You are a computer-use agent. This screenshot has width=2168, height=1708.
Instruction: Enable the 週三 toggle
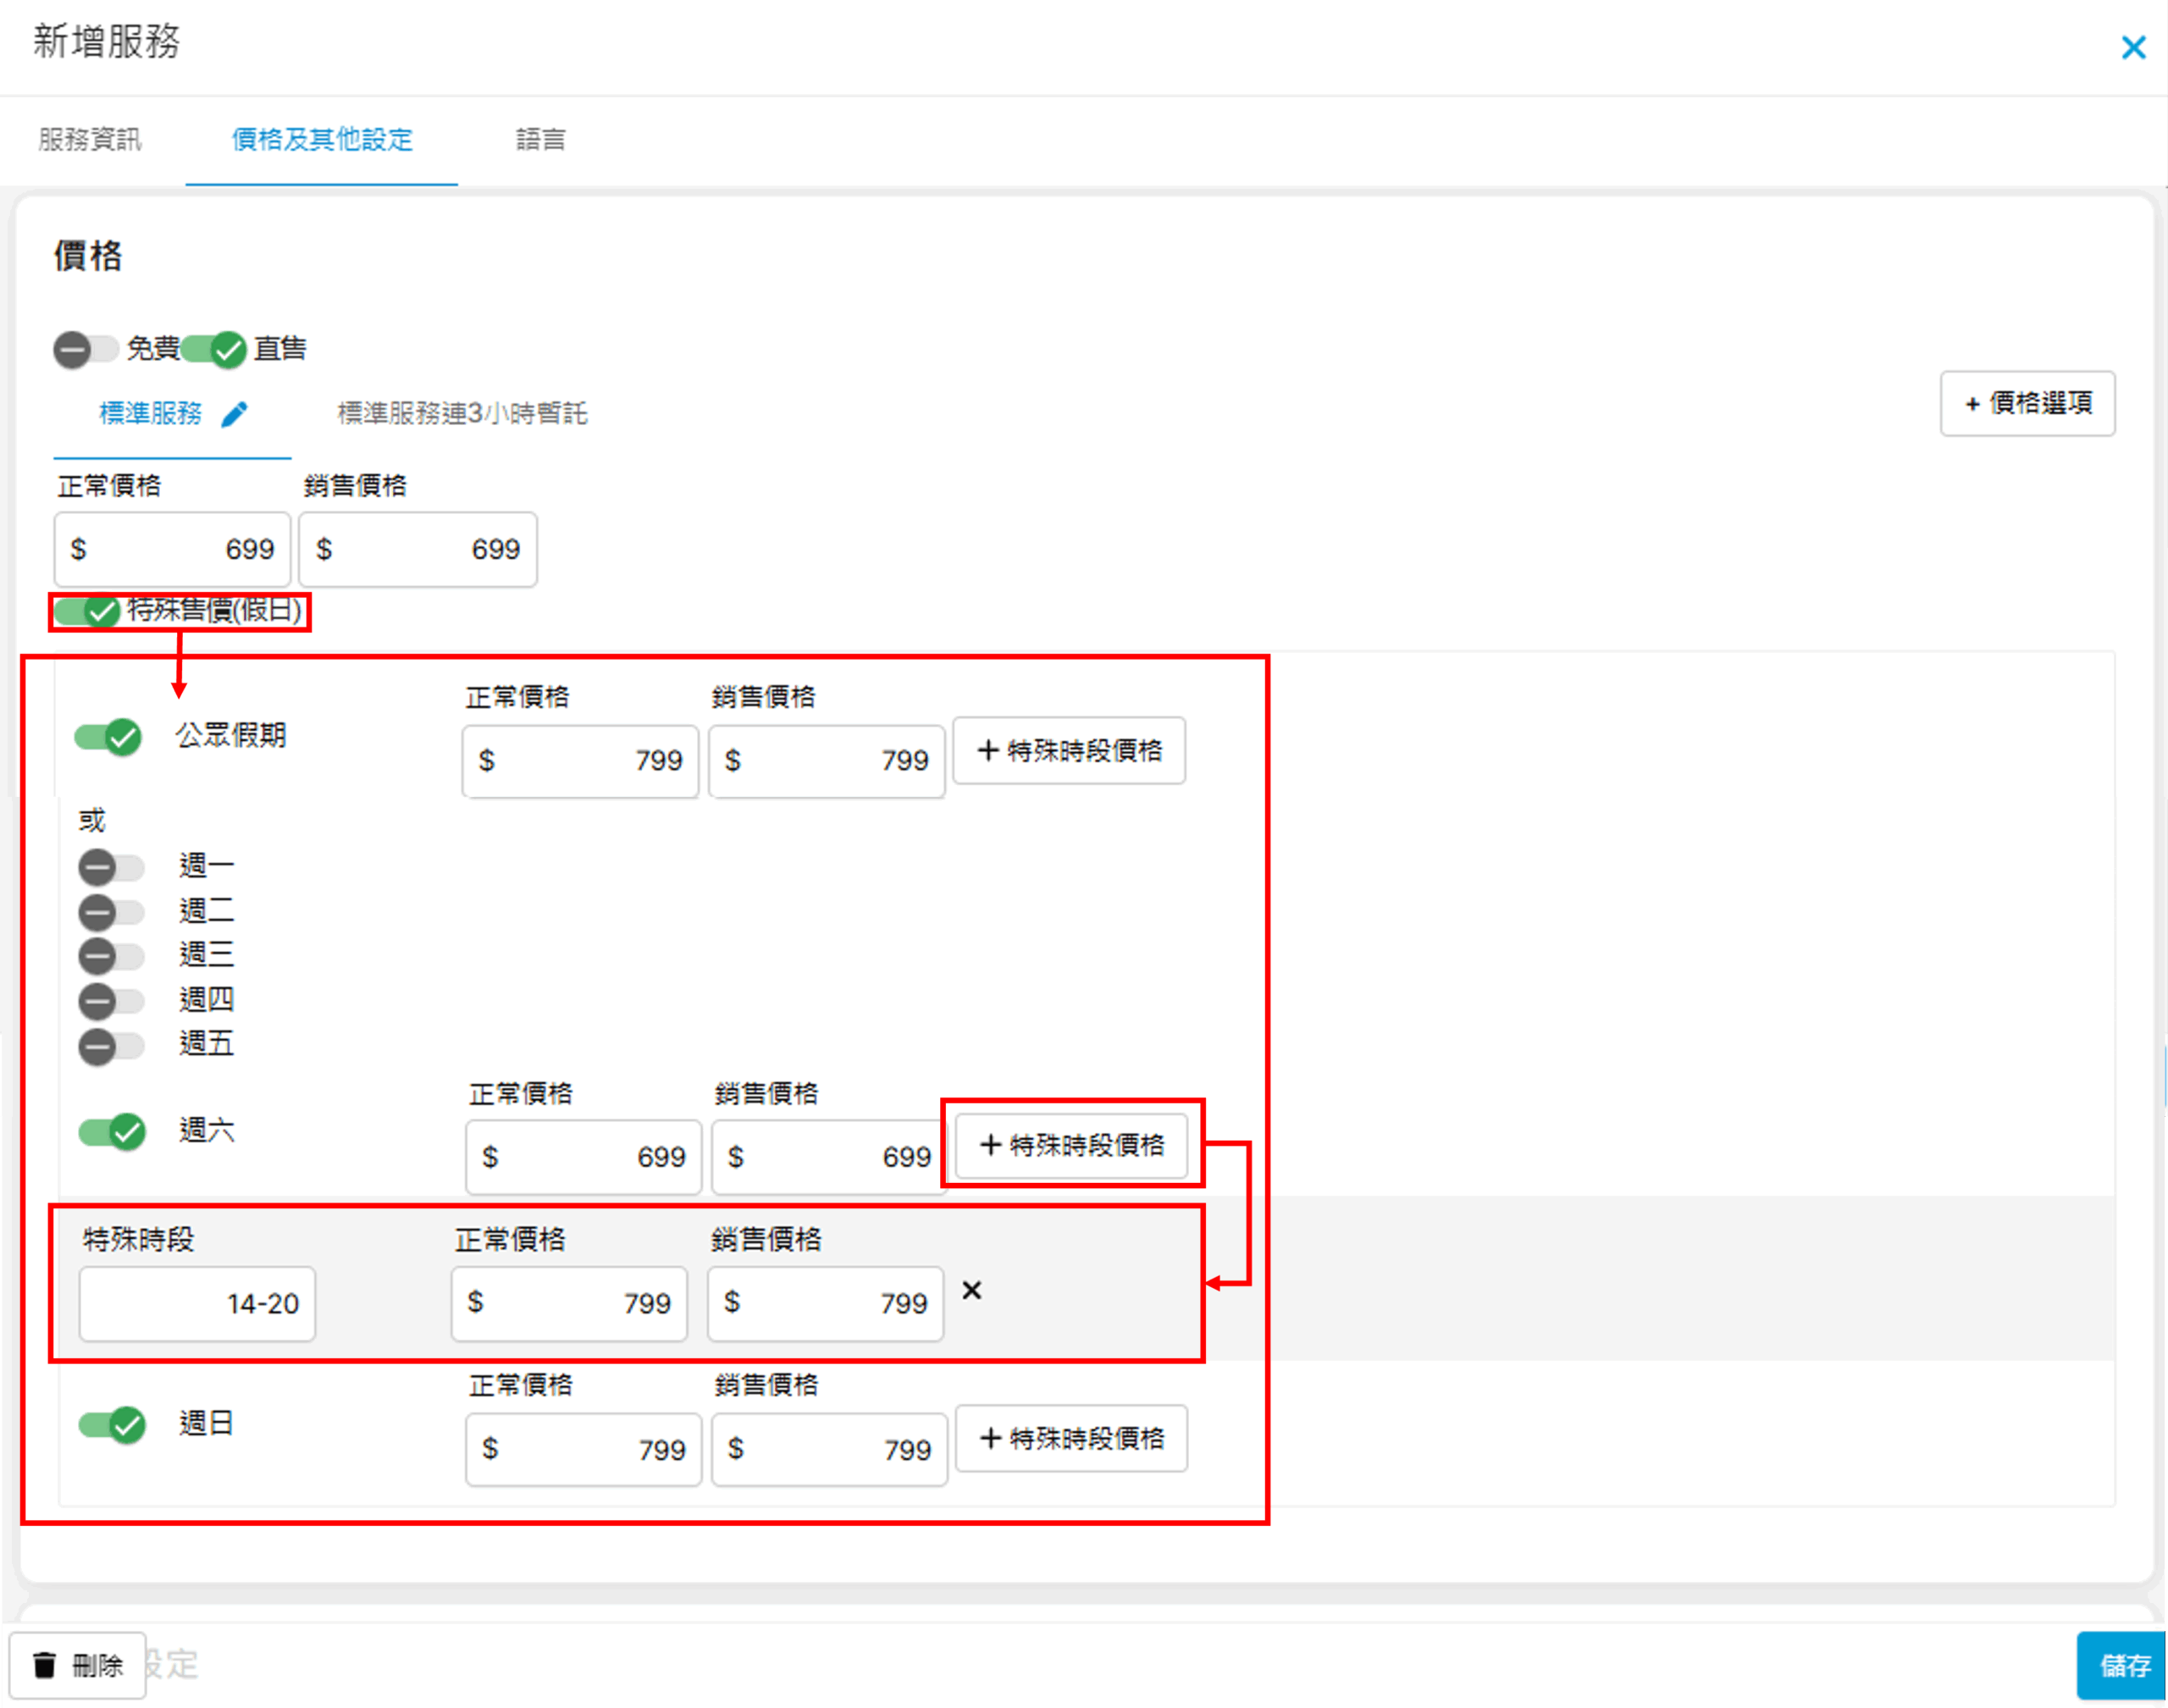pos(111,956)
